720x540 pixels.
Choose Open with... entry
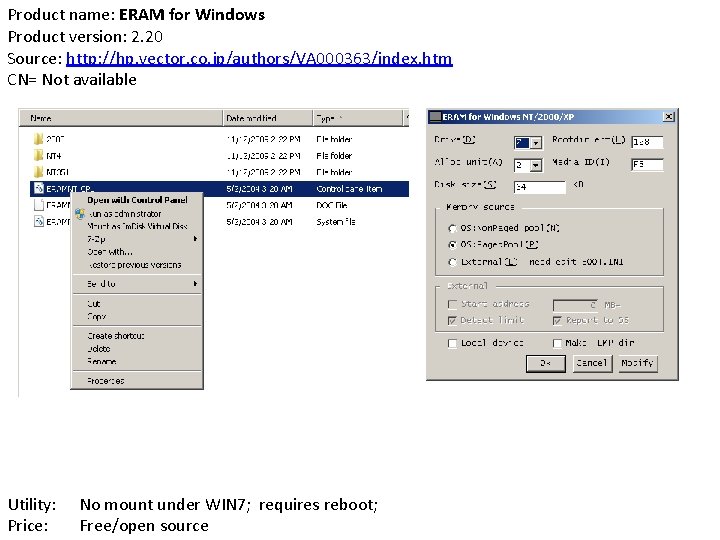[x=137, y=252]
